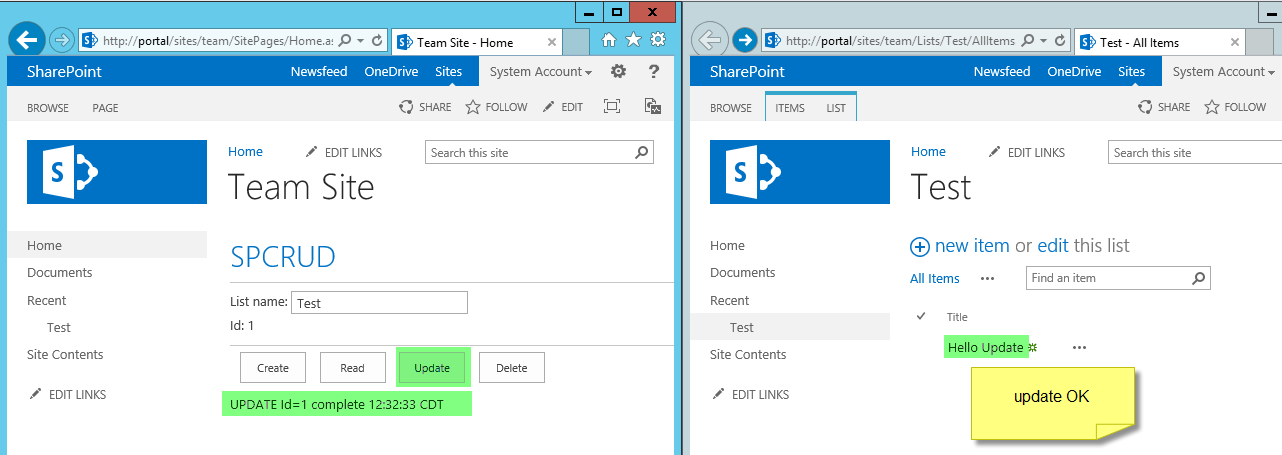
Task: Click EDIT in the Team Site ribbon
Action: (x=563, y=107)
